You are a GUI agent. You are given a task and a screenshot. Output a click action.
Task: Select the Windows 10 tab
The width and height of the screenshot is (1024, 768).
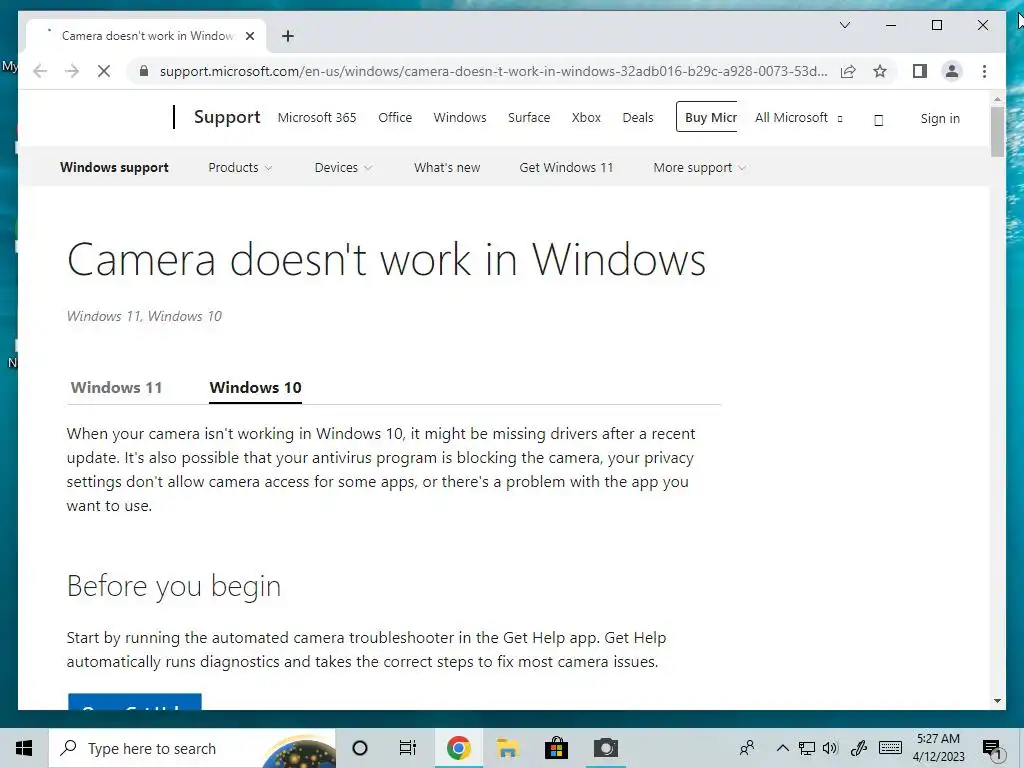coord(255,387)
